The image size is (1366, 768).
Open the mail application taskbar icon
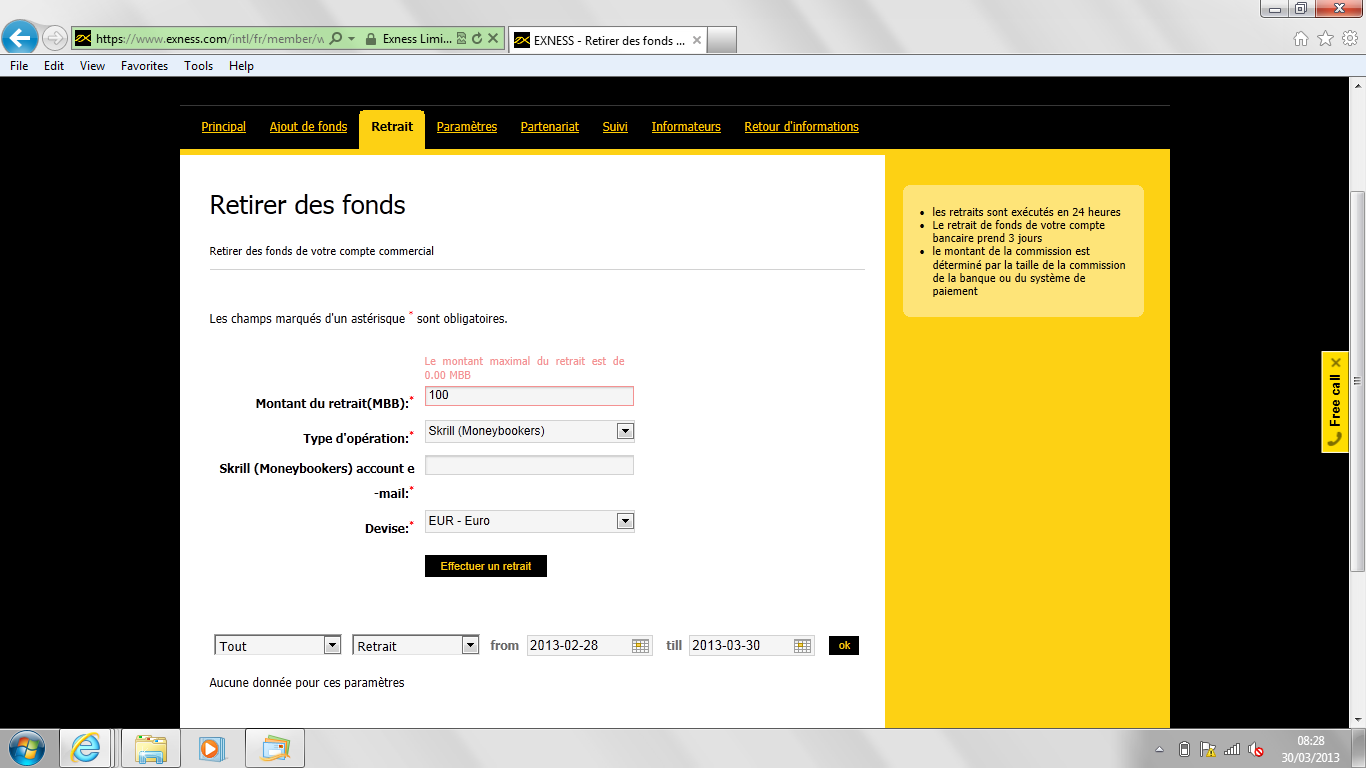(x=274, y=748)
